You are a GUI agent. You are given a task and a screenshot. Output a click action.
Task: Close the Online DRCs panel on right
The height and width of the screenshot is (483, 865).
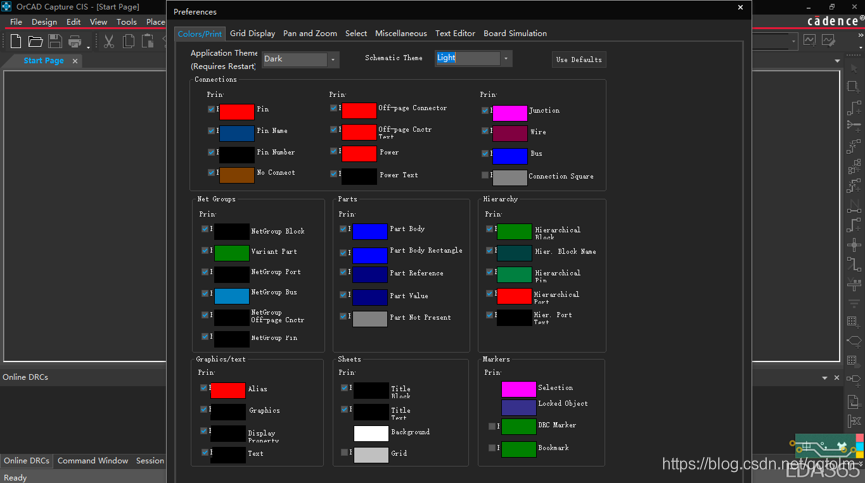pyautogui.click(x=837, y=378)
